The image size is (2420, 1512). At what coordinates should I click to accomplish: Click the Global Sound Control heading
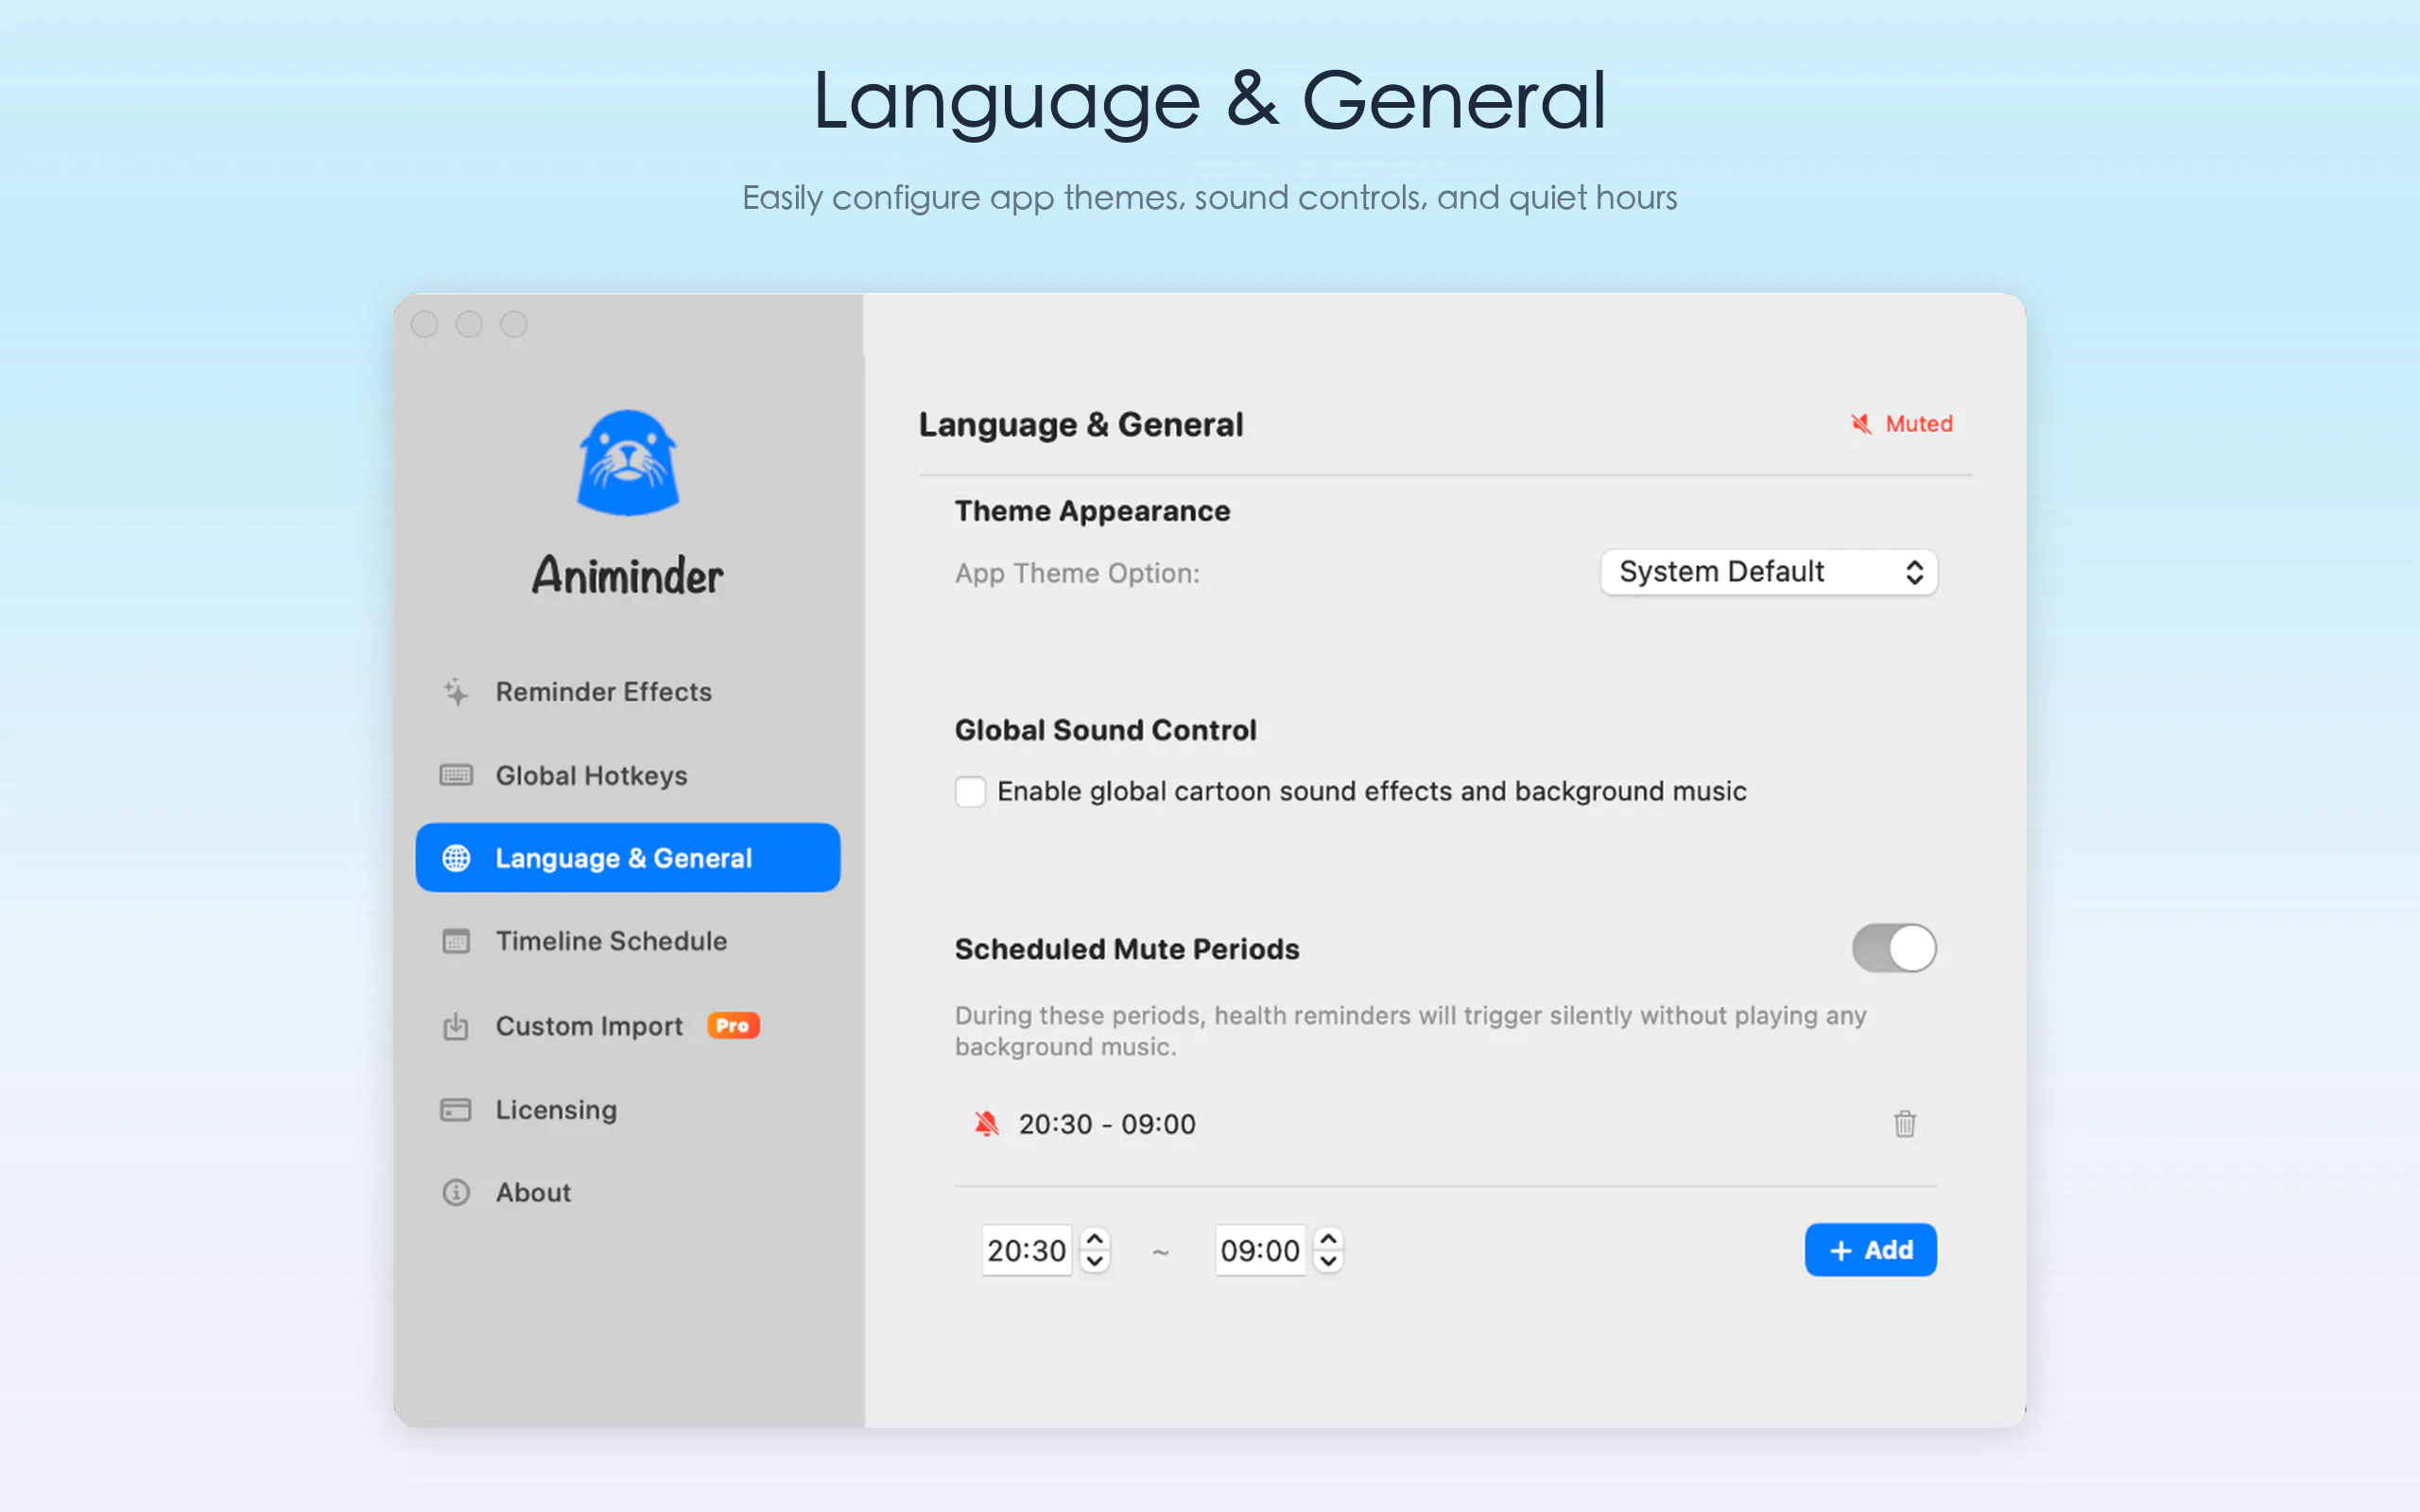[1105, 730]
